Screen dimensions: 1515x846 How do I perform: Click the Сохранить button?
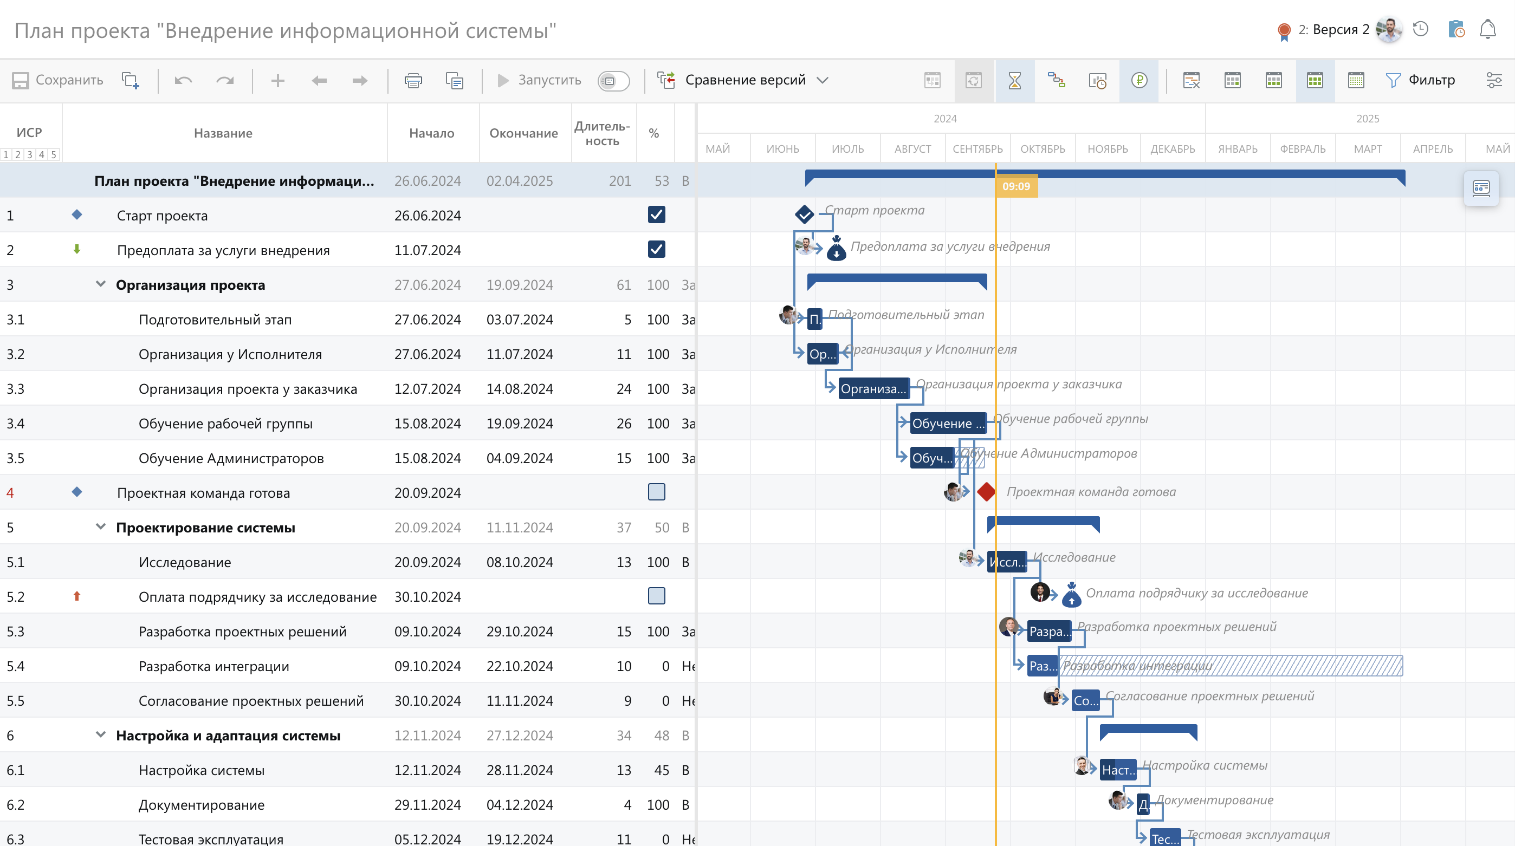click(x=58, y=81)
